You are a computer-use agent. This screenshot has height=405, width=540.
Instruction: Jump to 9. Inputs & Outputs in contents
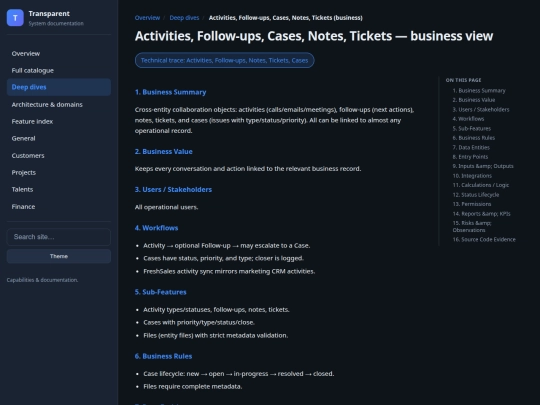[483, 166]
